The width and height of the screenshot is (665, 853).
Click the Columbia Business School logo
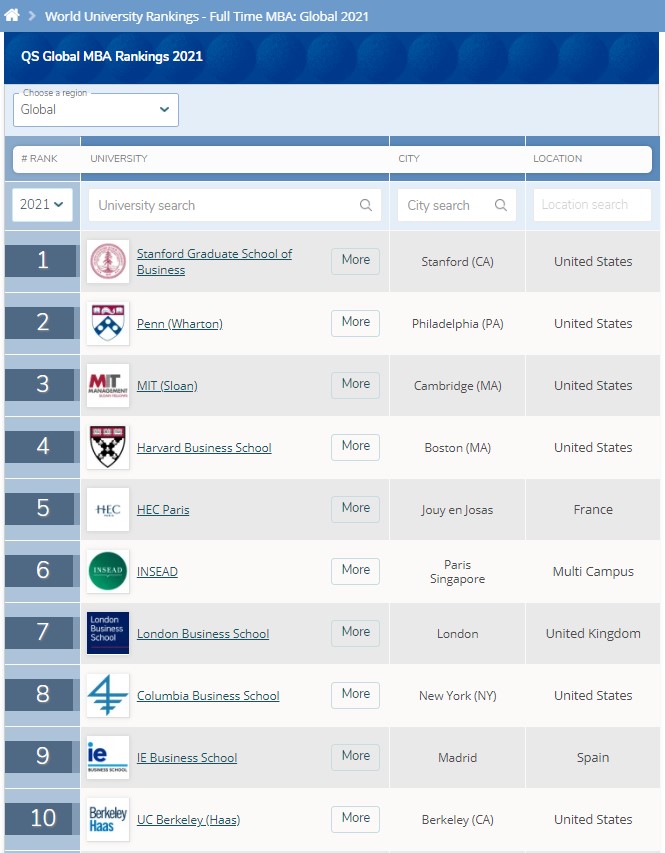point(108,696)
